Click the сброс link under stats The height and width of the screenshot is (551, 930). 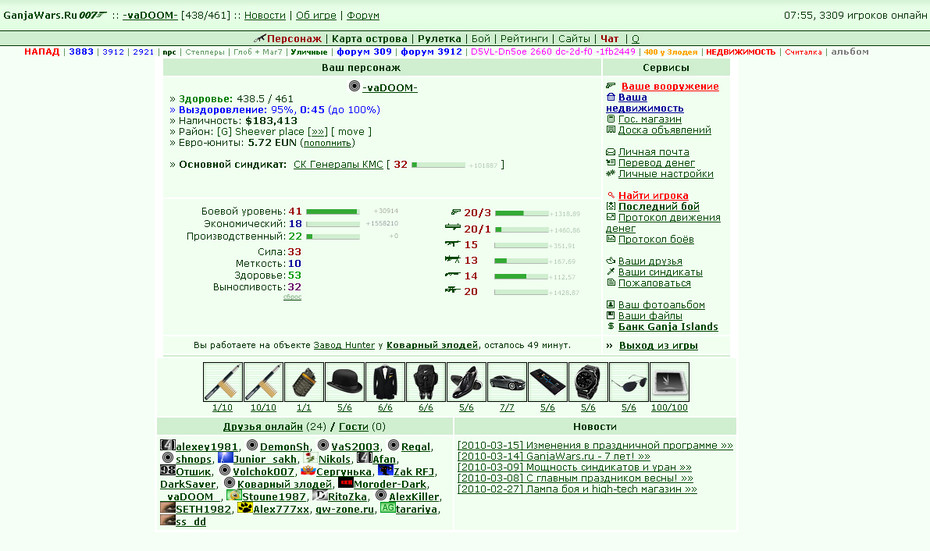[x=292, y=297]
